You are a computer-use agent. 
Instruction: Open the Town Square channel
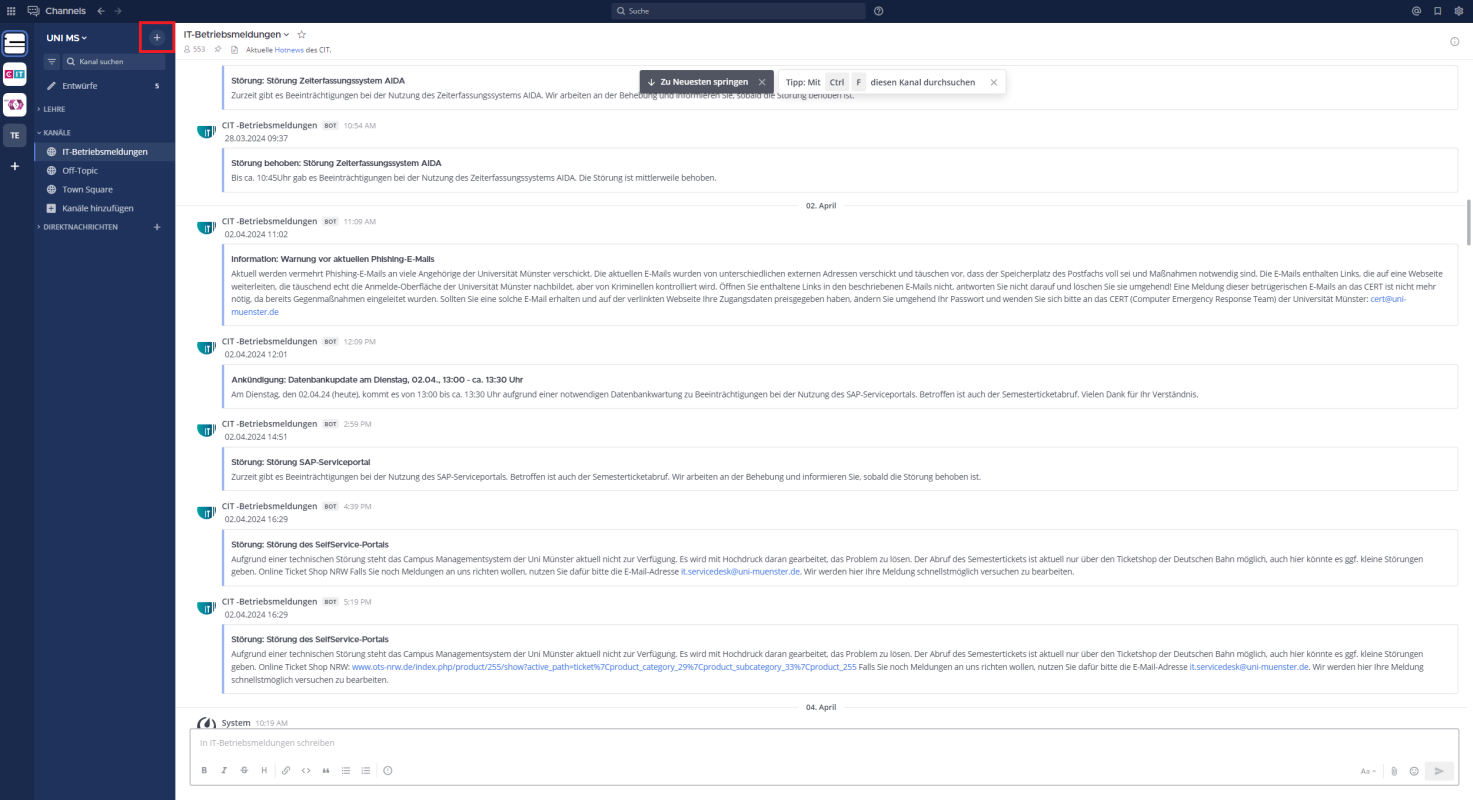coord(105,189)
